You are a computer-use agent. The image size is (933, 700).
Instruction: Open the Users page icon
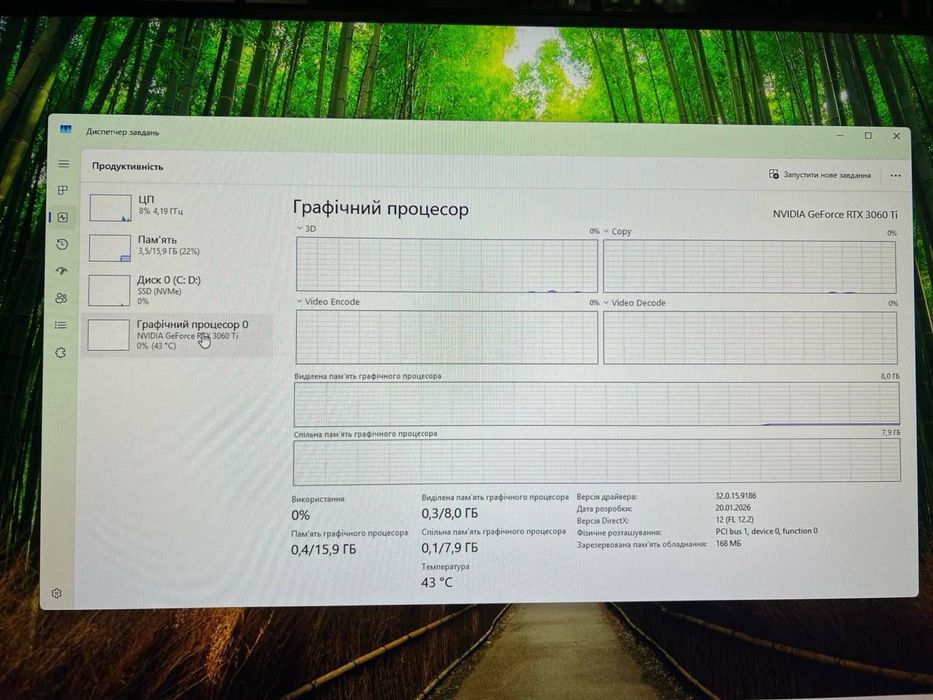tap(61, 298)
